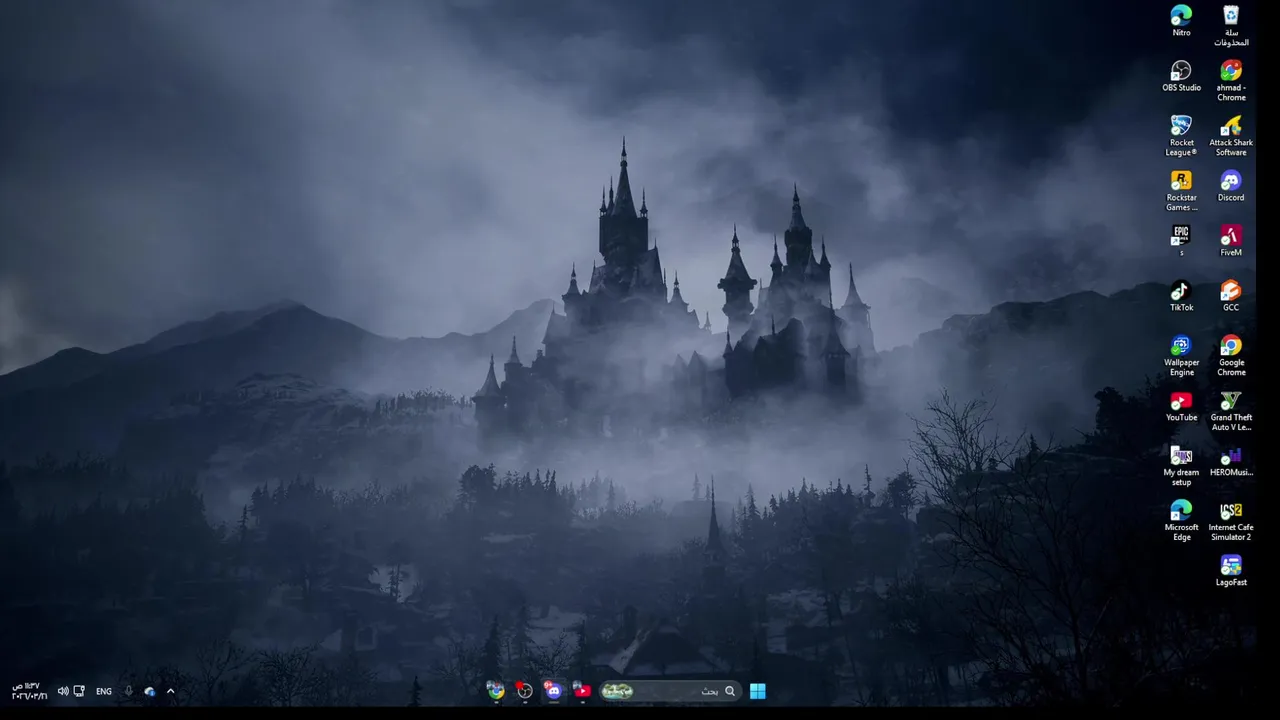Open the Recycle Bin desktop icon
The image size is (1280, 720).
point(1231,25)
